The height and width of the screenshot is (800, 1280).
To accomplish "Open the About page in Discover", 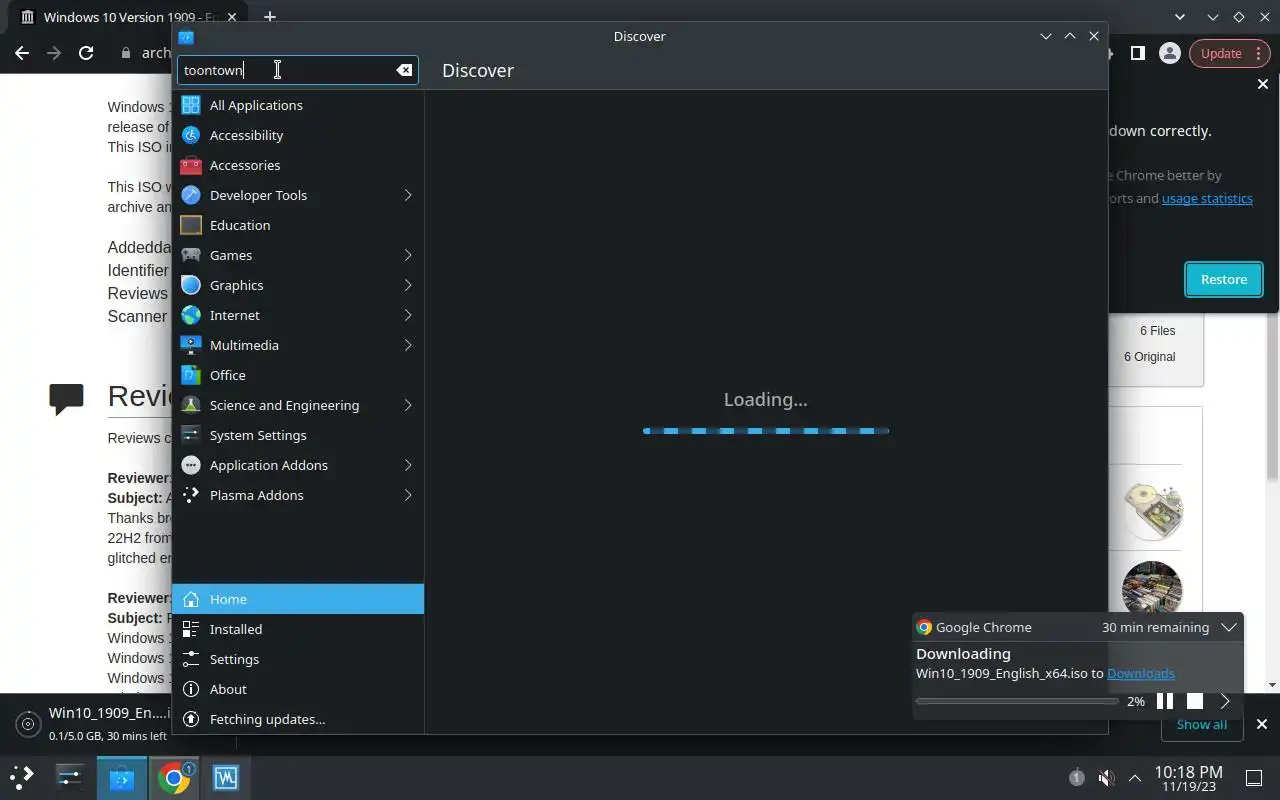I will click(x=298, y=689).
